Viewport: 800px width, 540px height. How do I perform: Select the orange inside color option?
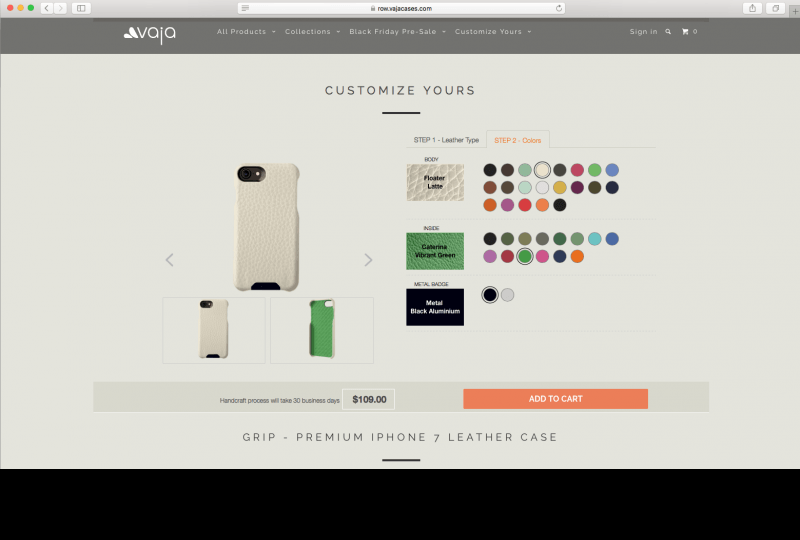pos(577,256)
